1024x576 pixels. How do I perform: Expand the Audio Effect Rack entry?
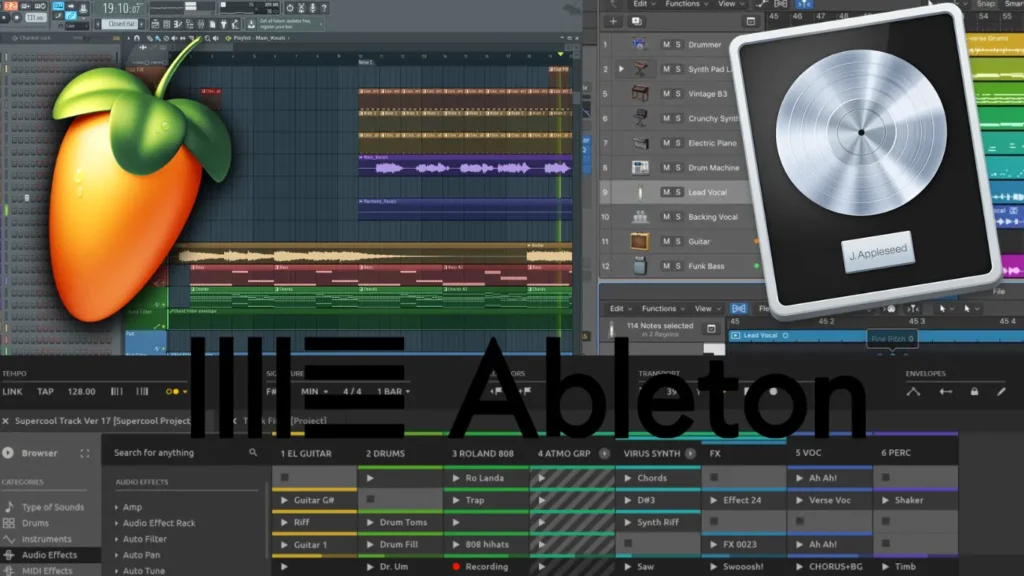click(116, 523)
